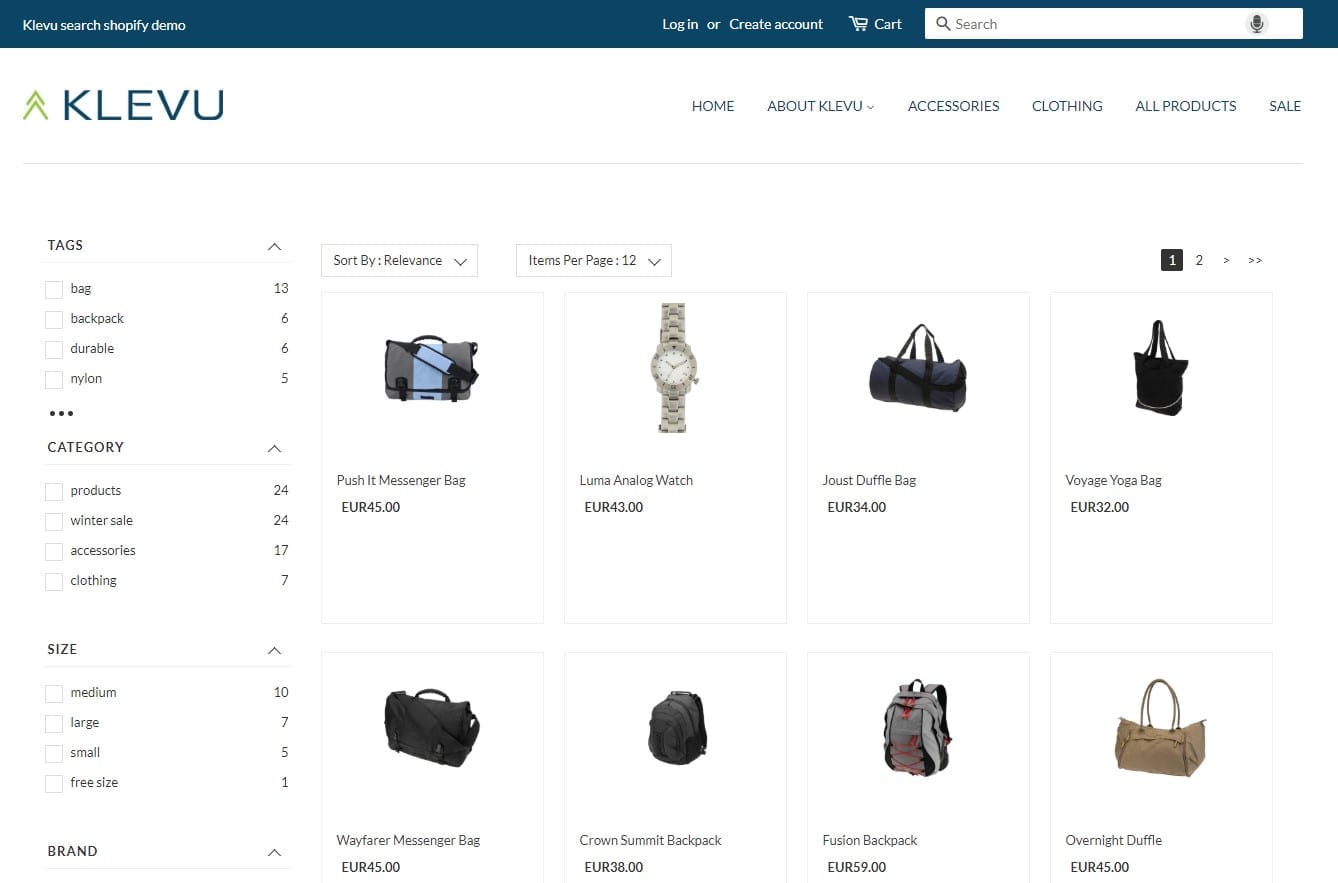This screenshot has width=1338, height=883.
Task: Click the EUR34.00 price text
Action: 857,508
